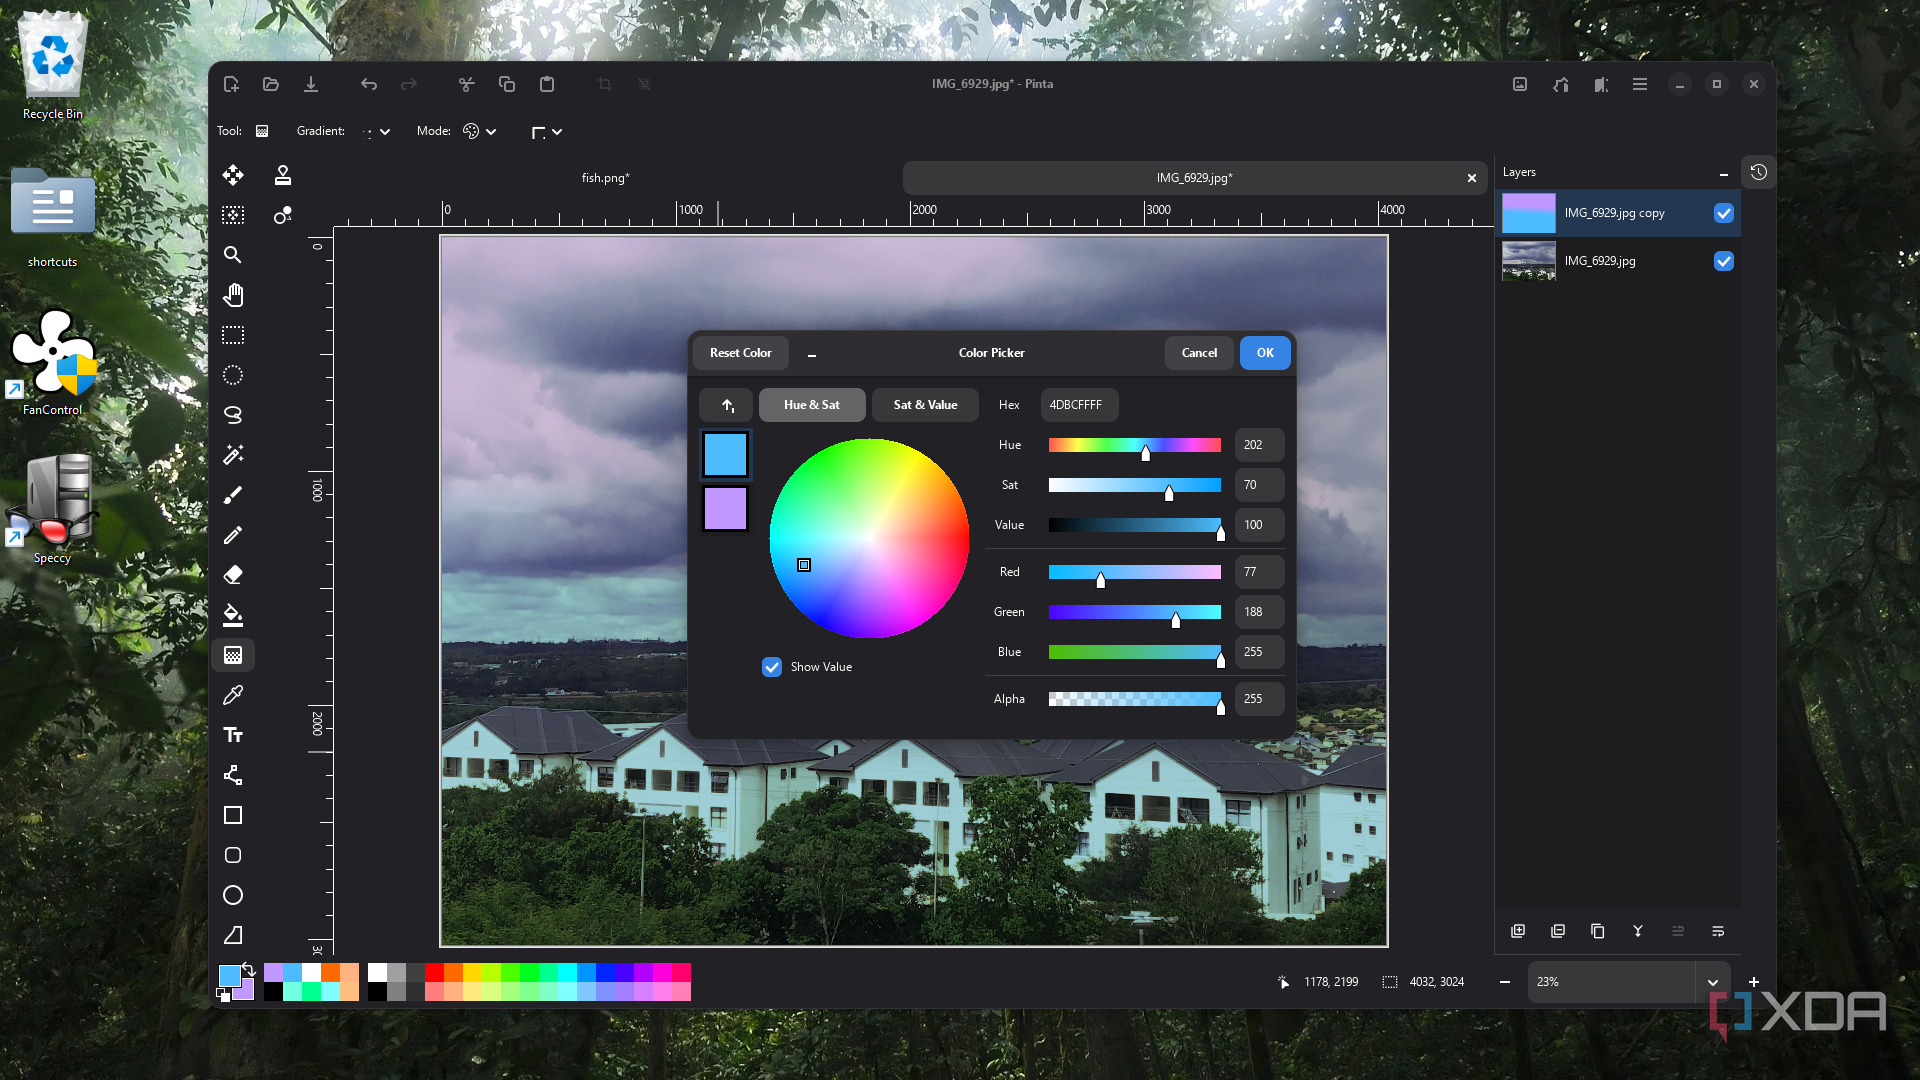
Task: Select the Zoom tool
Action: (233, 255)
